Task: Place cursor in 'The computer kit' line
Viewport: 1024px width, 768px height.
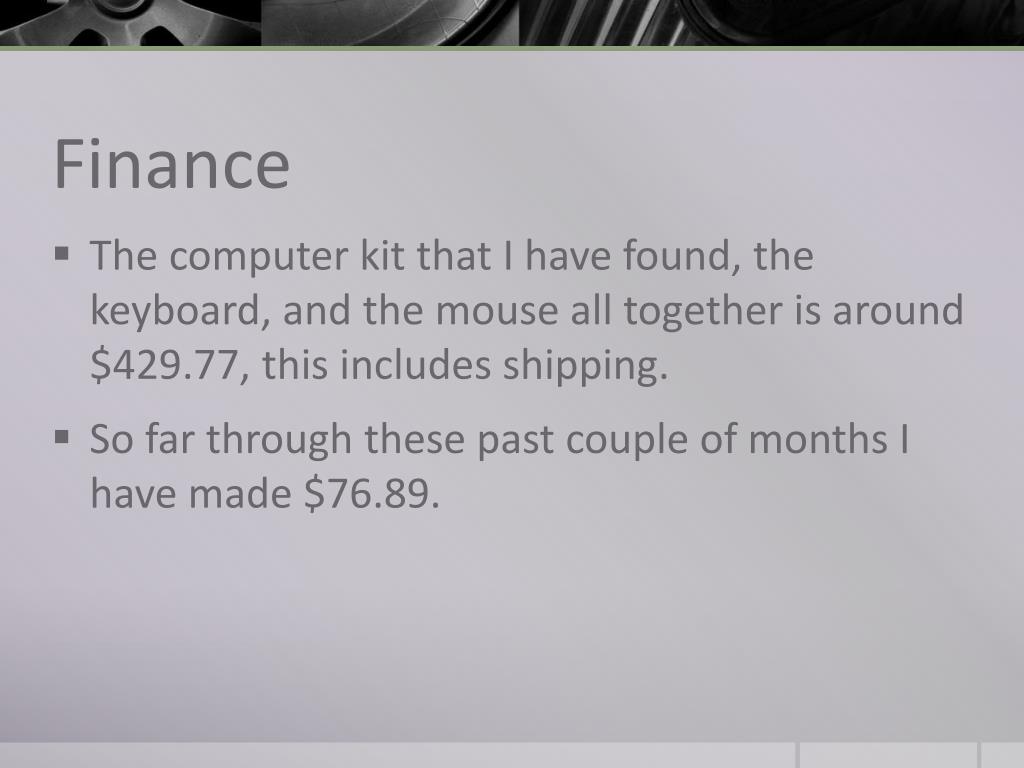Action: (x=452, y=255)
